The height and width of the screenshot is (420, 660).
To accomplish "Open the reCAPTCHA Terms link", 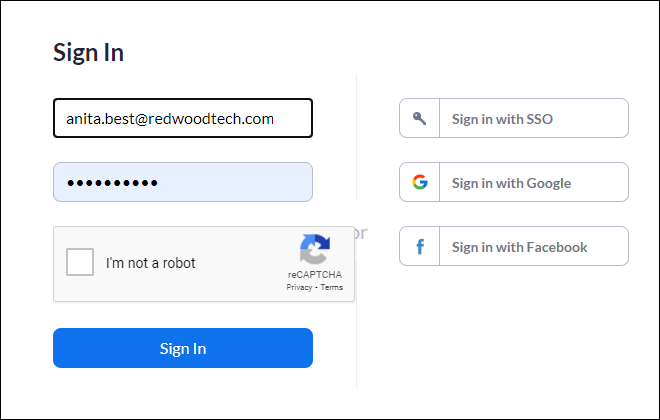I will [x=332, y=287].
